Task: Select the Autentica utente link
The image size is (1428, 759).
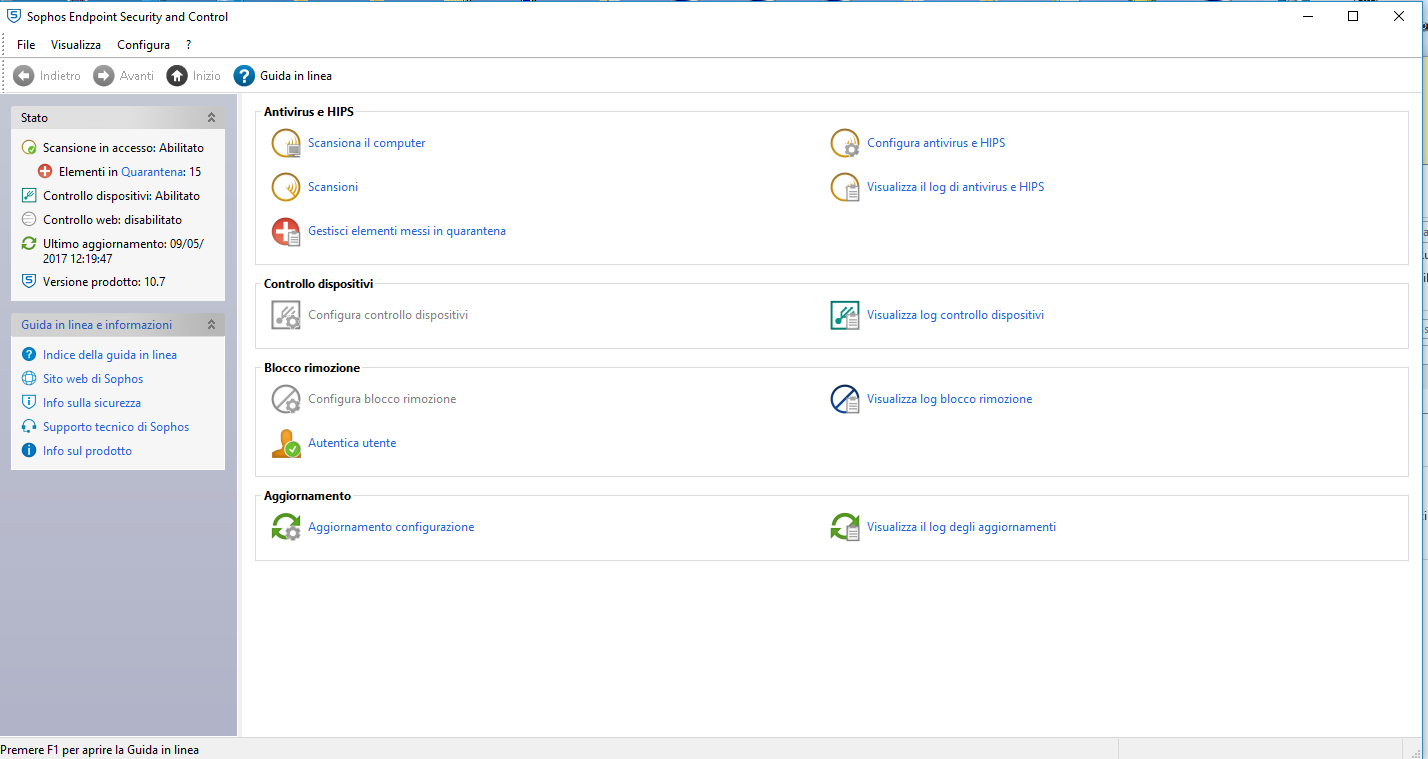Action: click(x=352, y=443)
